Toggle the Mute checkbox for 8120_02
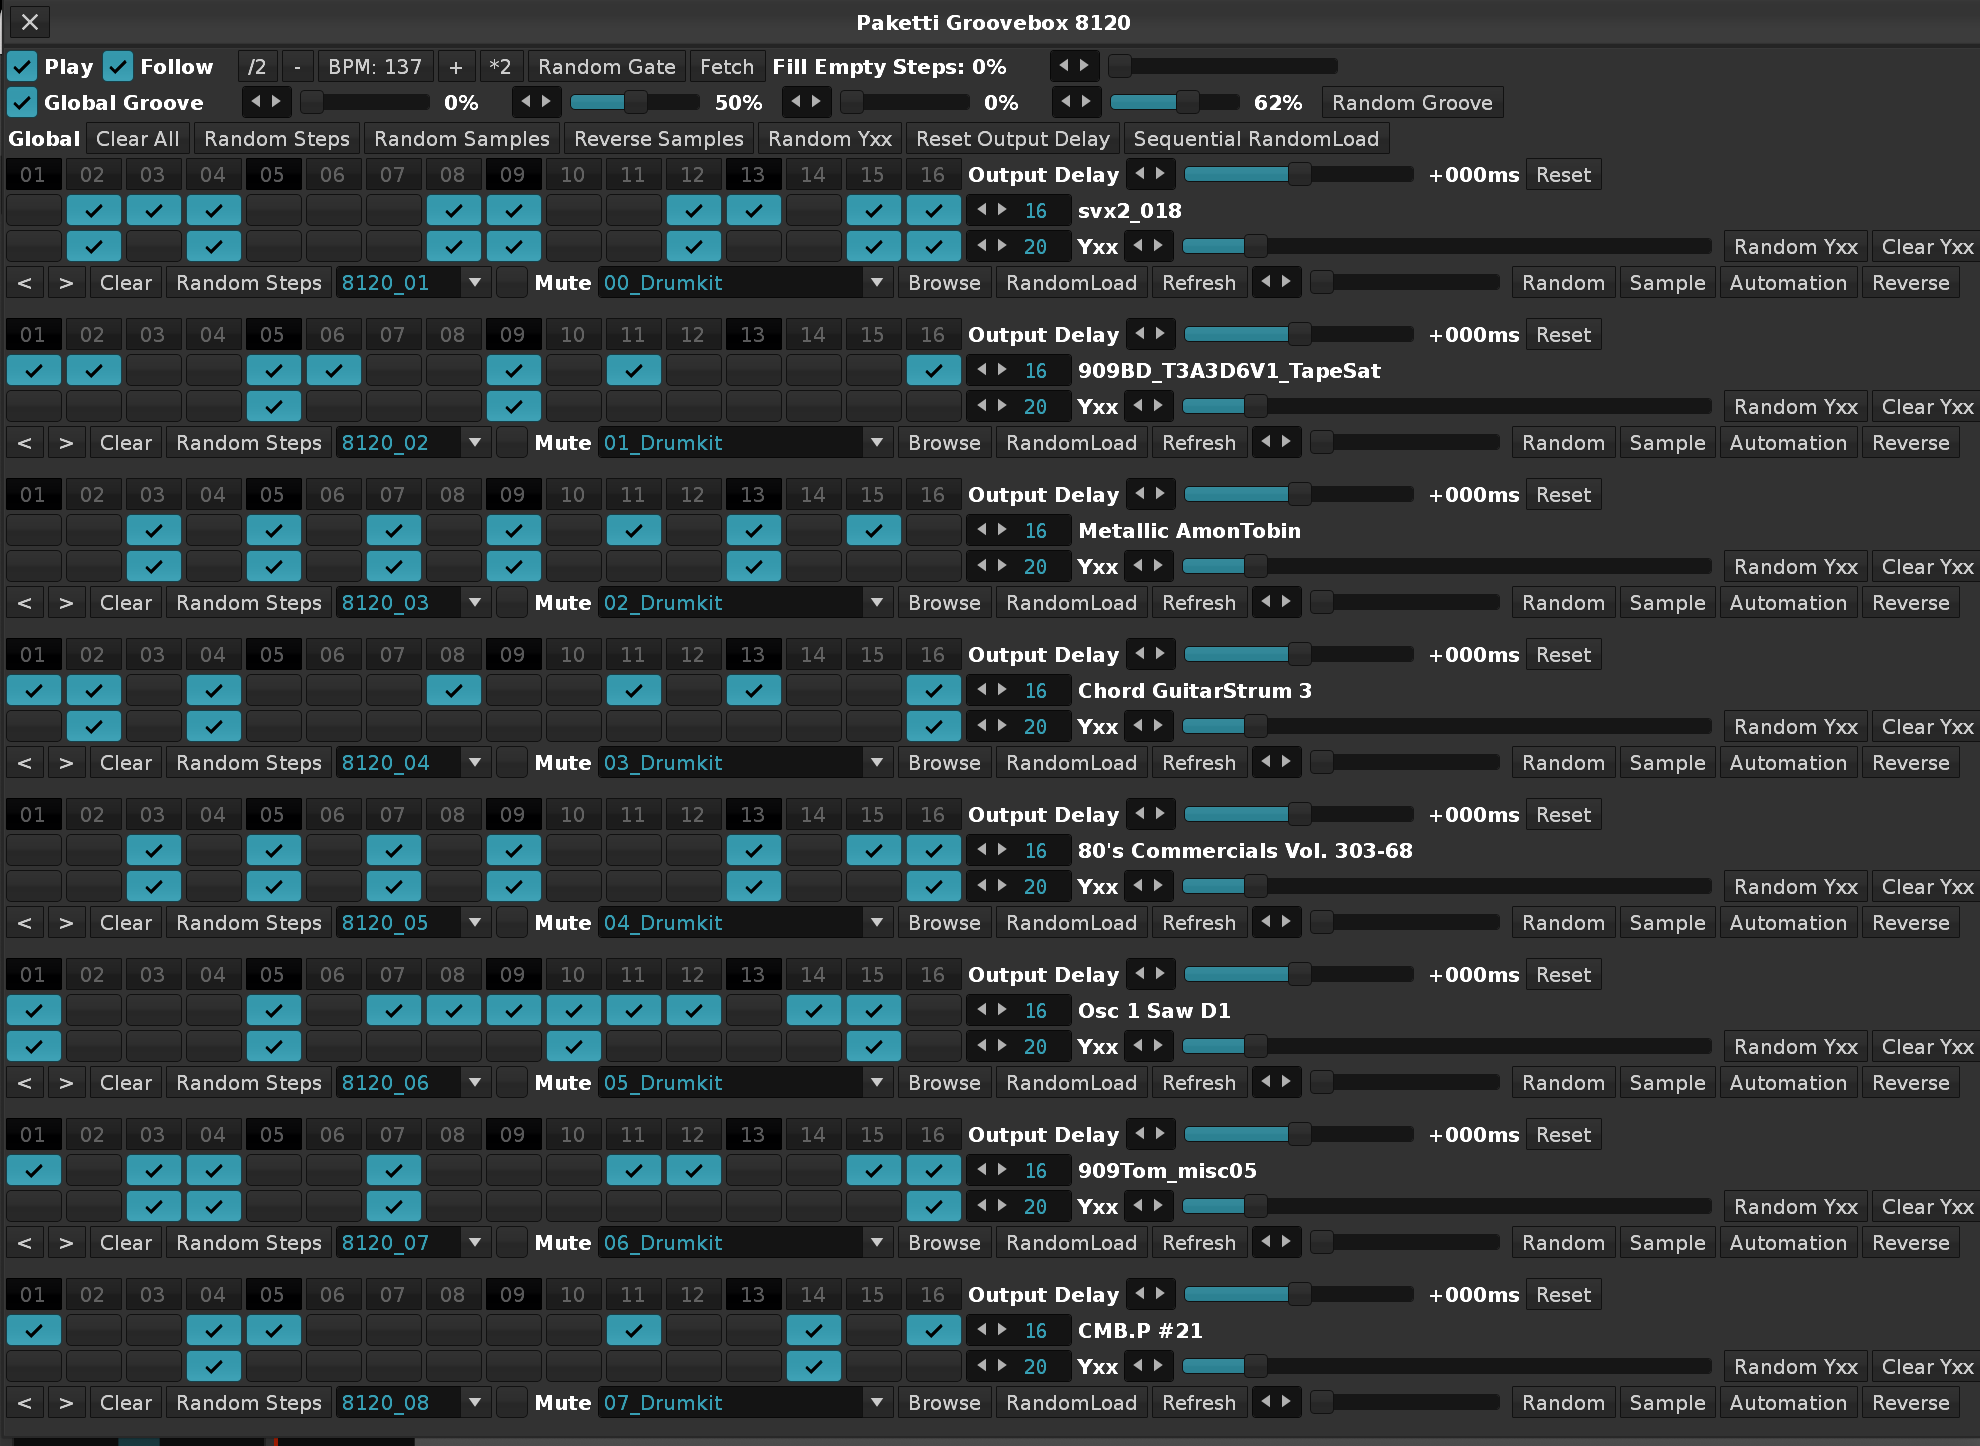The width and height of the screenshot is (1980, 1446). [512, 443]
